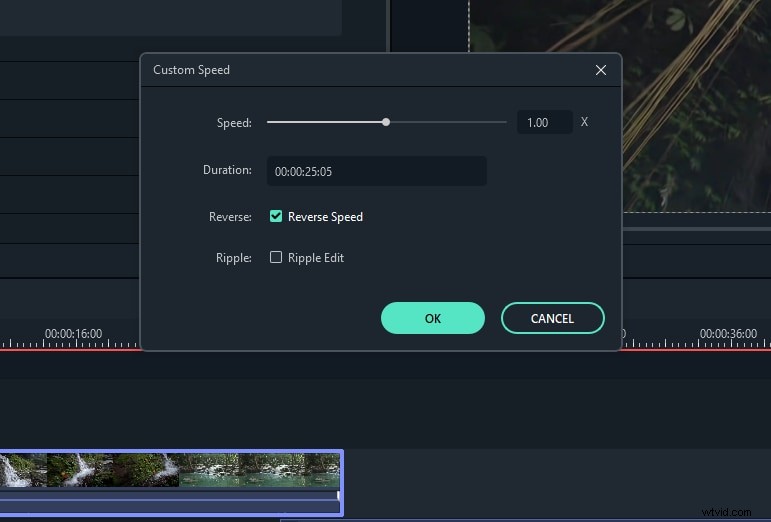Confirm with the OK button
The height and width of the screenshot is (522, 771).
click(x=433, y=318)
